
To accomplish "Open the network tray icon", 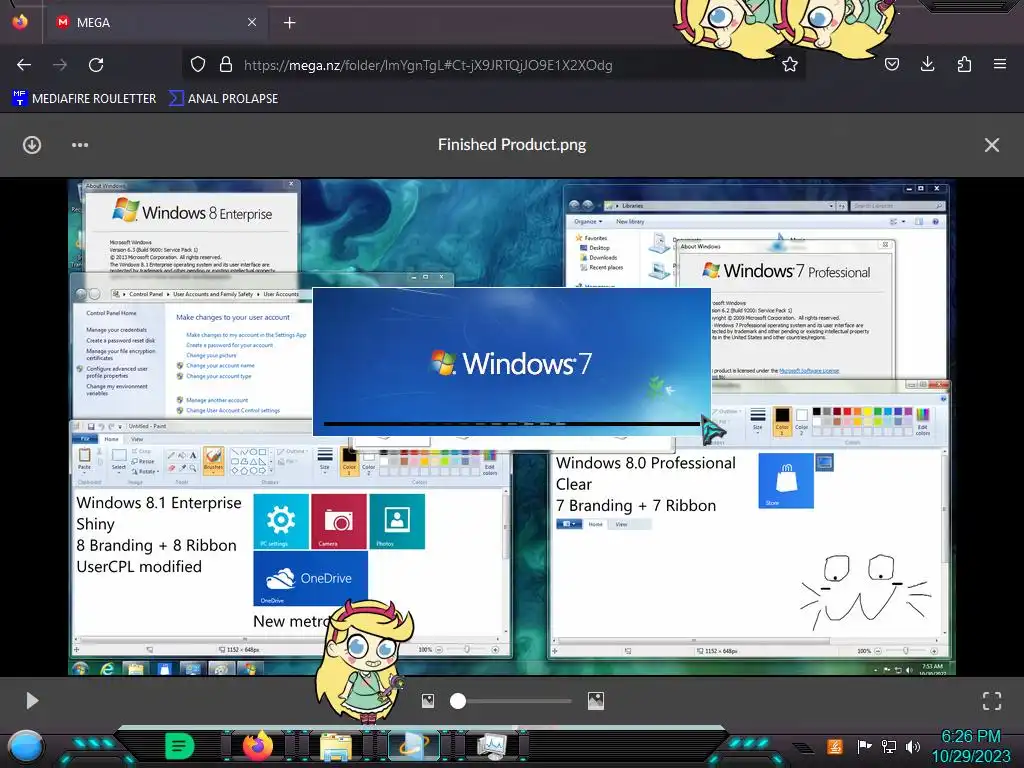I will [889, 746].
